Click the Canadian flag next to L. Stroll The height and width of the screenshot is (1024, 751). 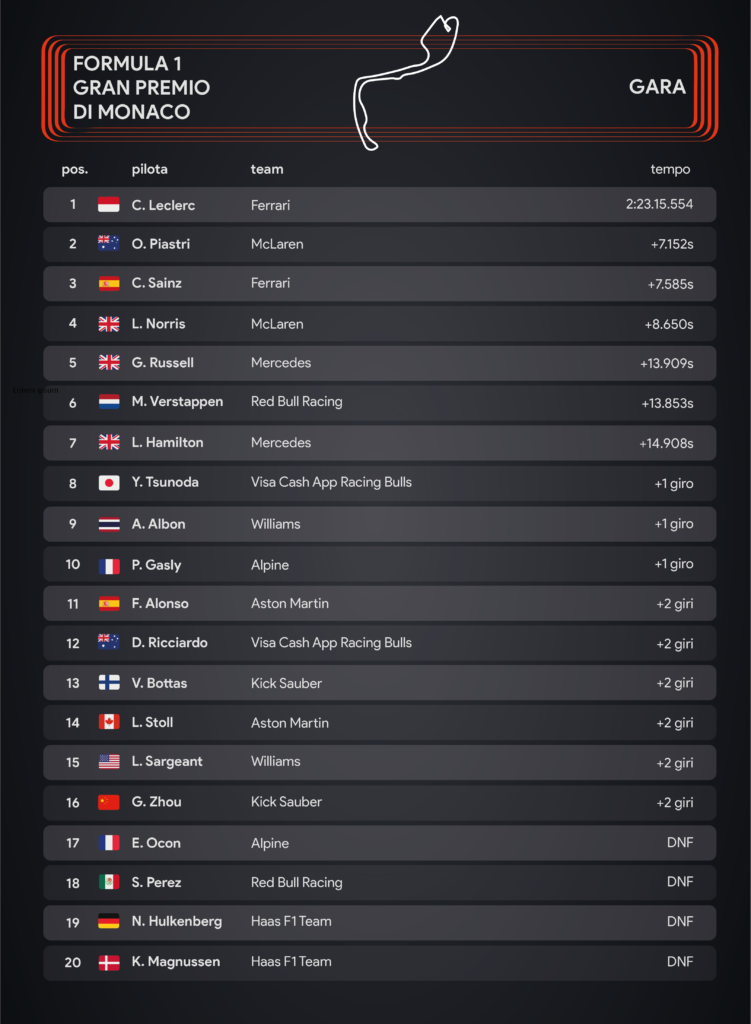pos(109,723)
